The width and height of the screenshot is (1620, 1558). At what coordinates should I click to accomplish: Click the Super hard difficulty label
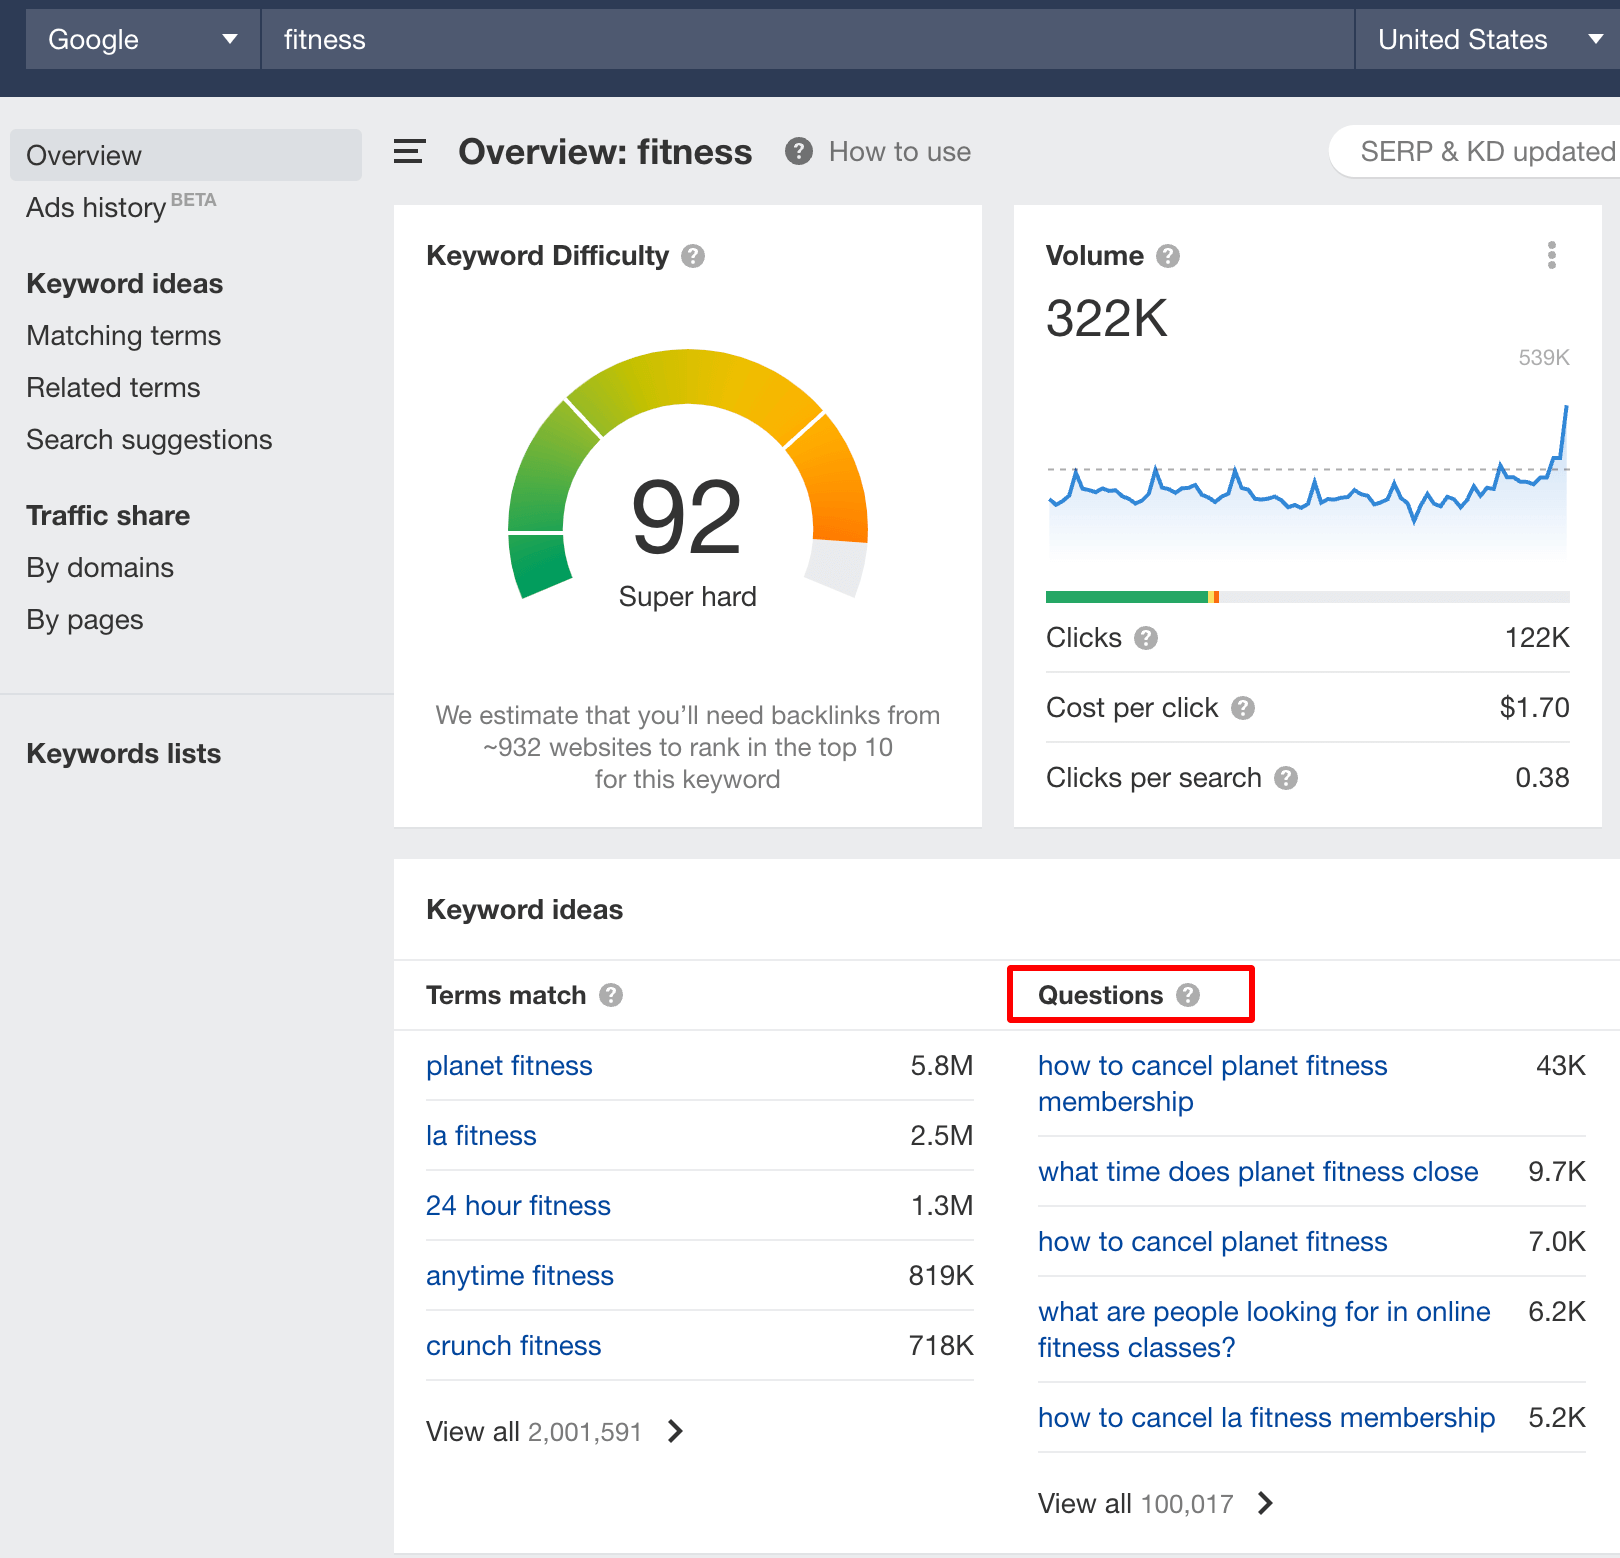tap(688, 597)
